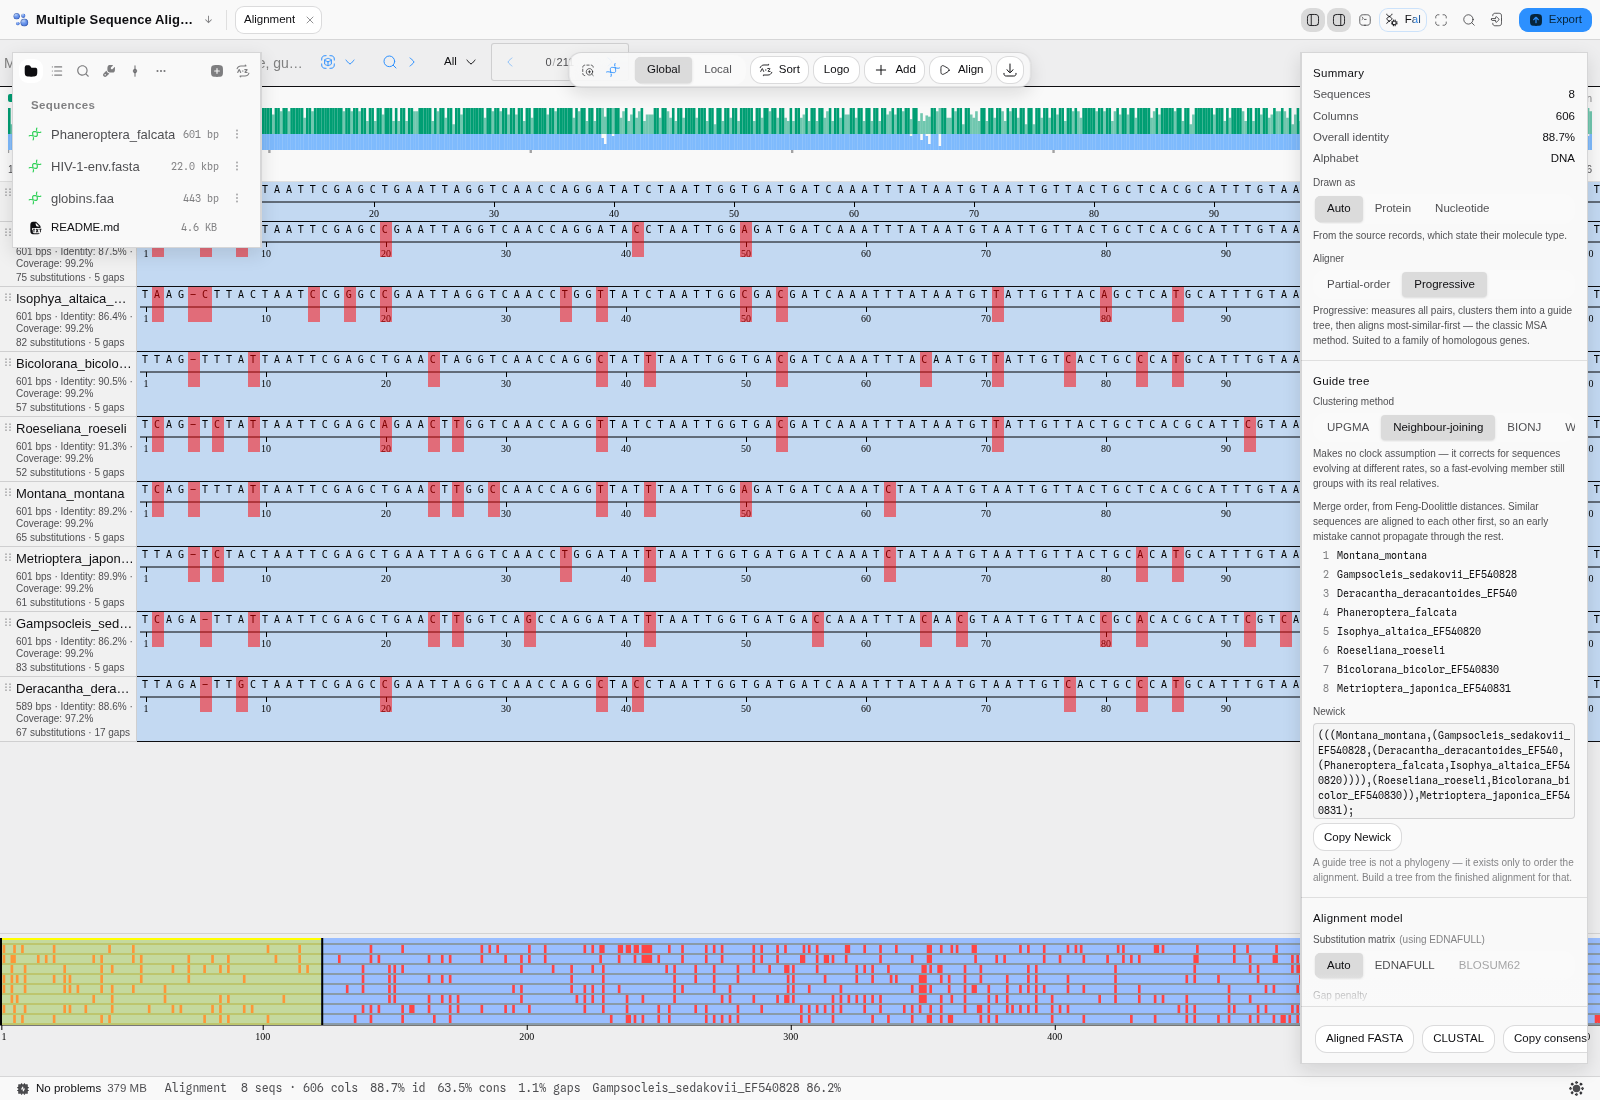
Task: Click the yellow viewport box in overview minimap
Action: (x=161, y=982)
